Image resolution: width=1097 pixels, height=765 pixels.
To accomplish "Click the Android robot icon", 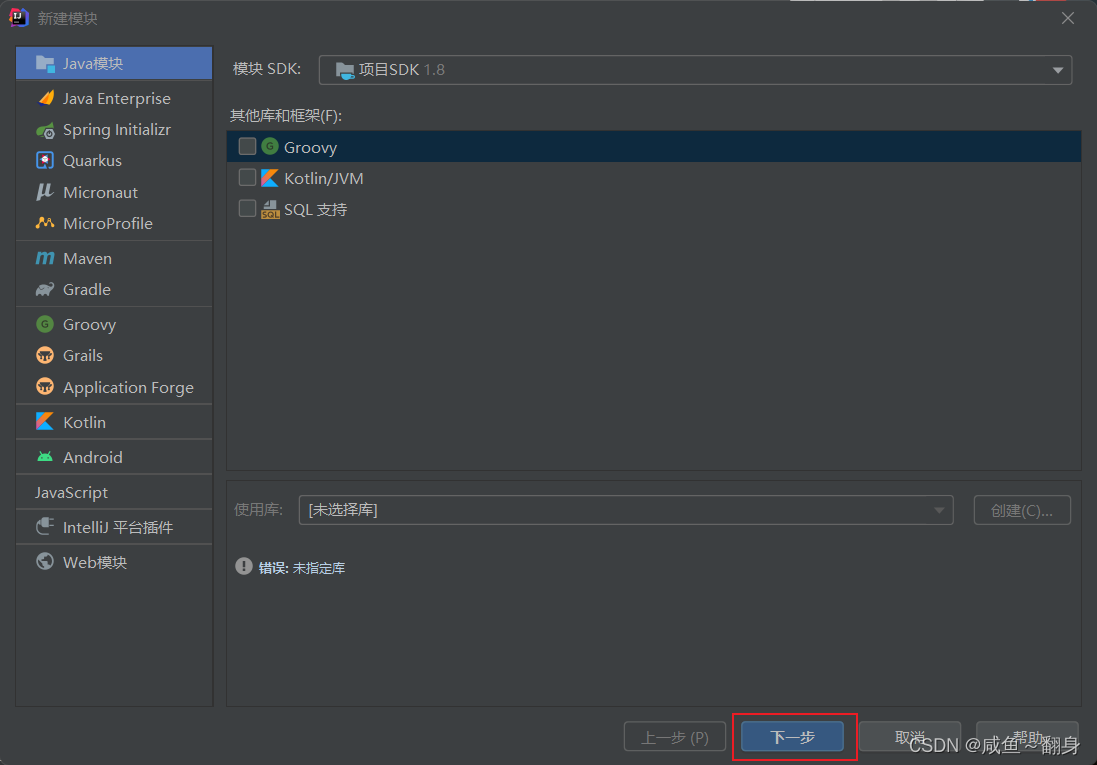I will point(45,456).
